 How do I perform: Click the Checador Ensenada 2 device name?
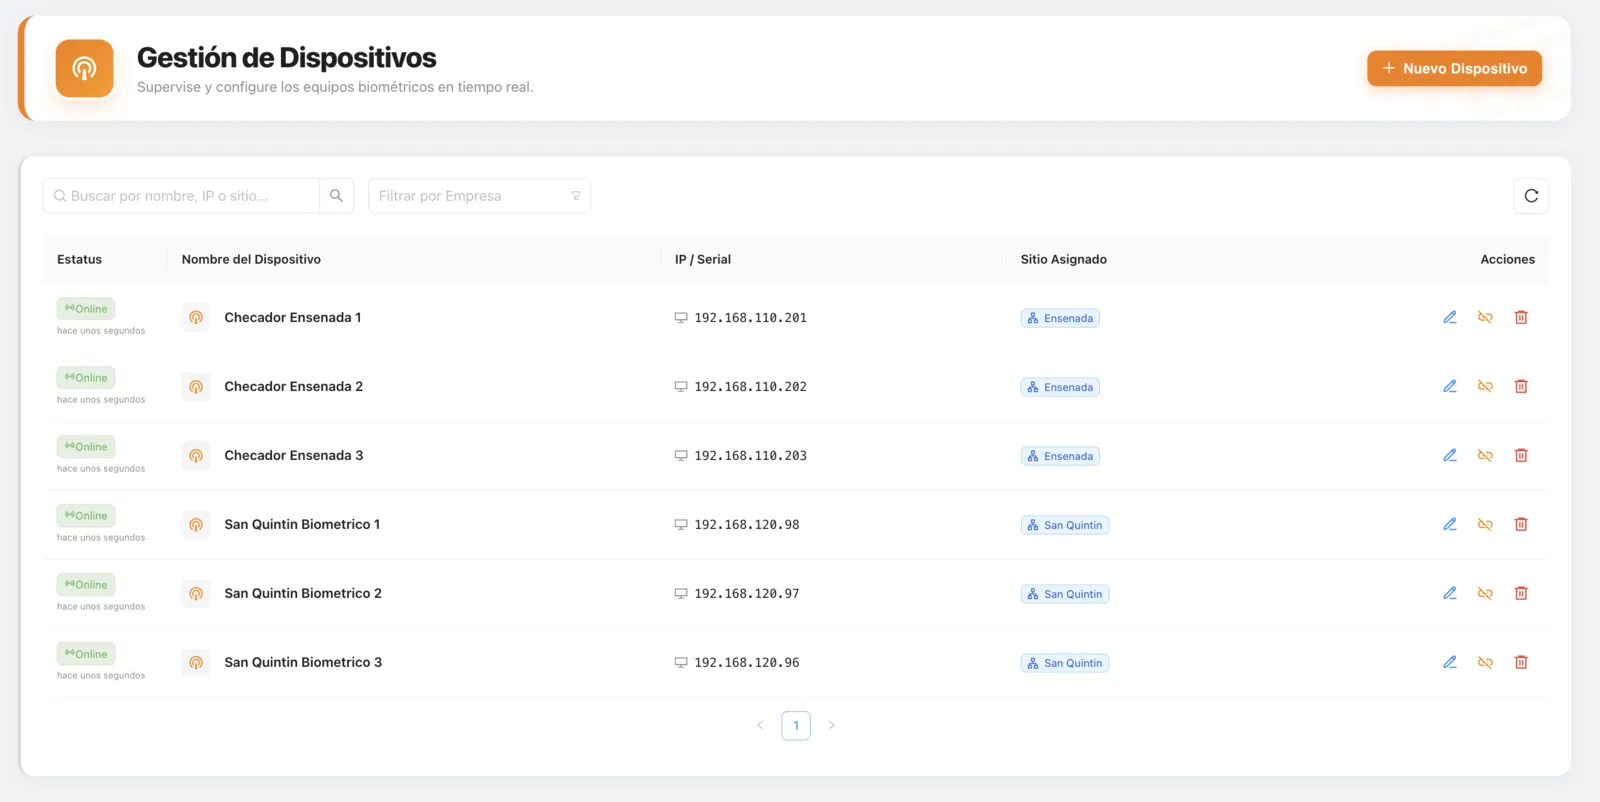point(293,386)
